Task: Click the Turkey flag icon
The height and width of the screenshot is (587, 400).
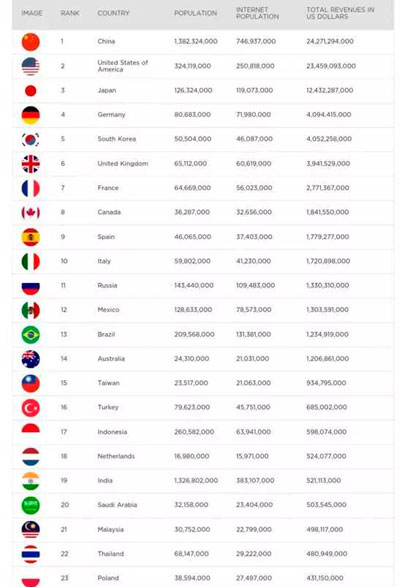Action: coord(30,408)
